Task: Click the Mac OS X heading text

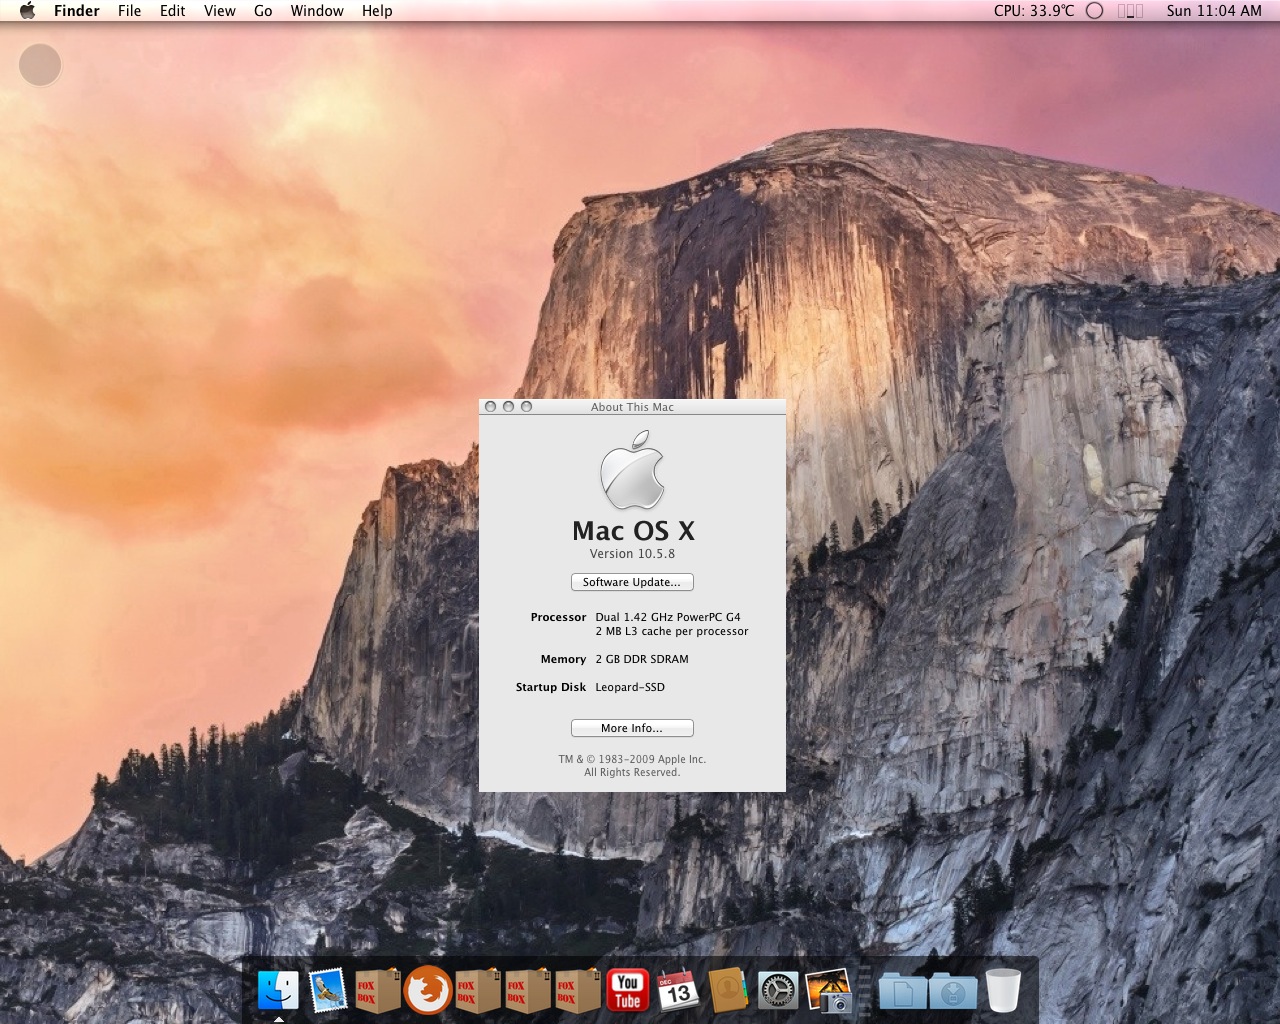Action: pyautogui.click(x=633, y=530)
